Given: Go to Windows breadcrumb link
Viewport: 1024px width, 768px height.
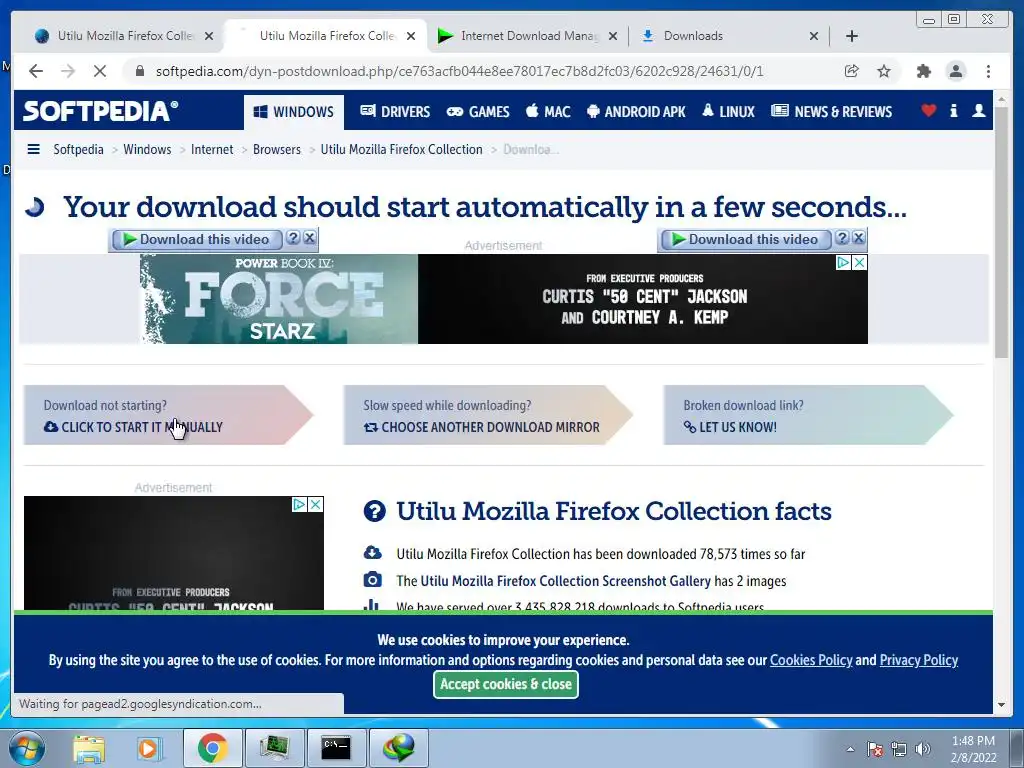Looking at the screenshot, I should pos(147,150).
